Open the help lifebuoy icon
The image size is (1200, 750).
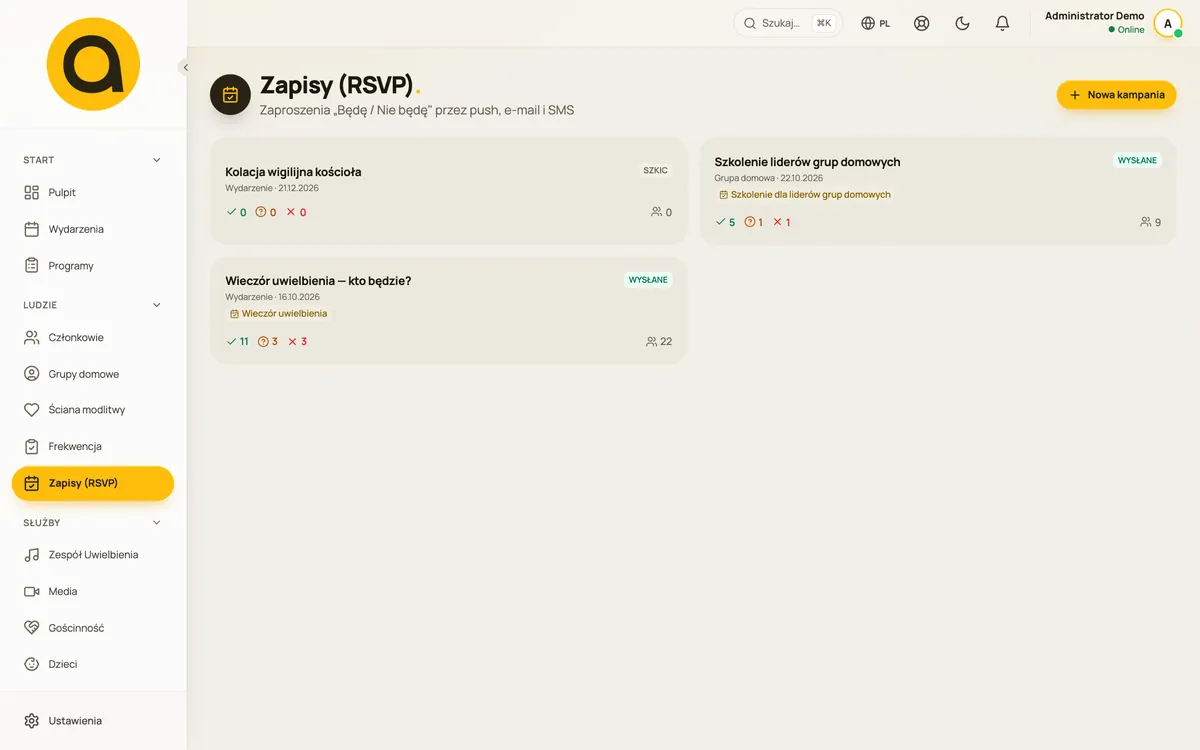922,23
